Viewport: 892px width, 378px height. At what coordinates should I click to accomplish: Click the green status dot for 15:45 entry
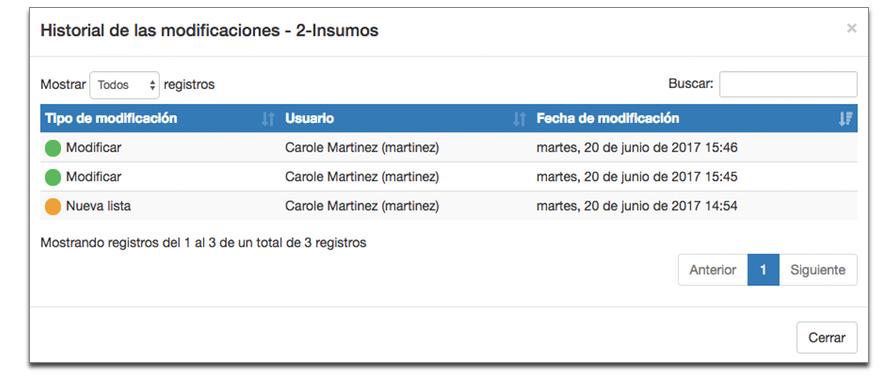53,178
